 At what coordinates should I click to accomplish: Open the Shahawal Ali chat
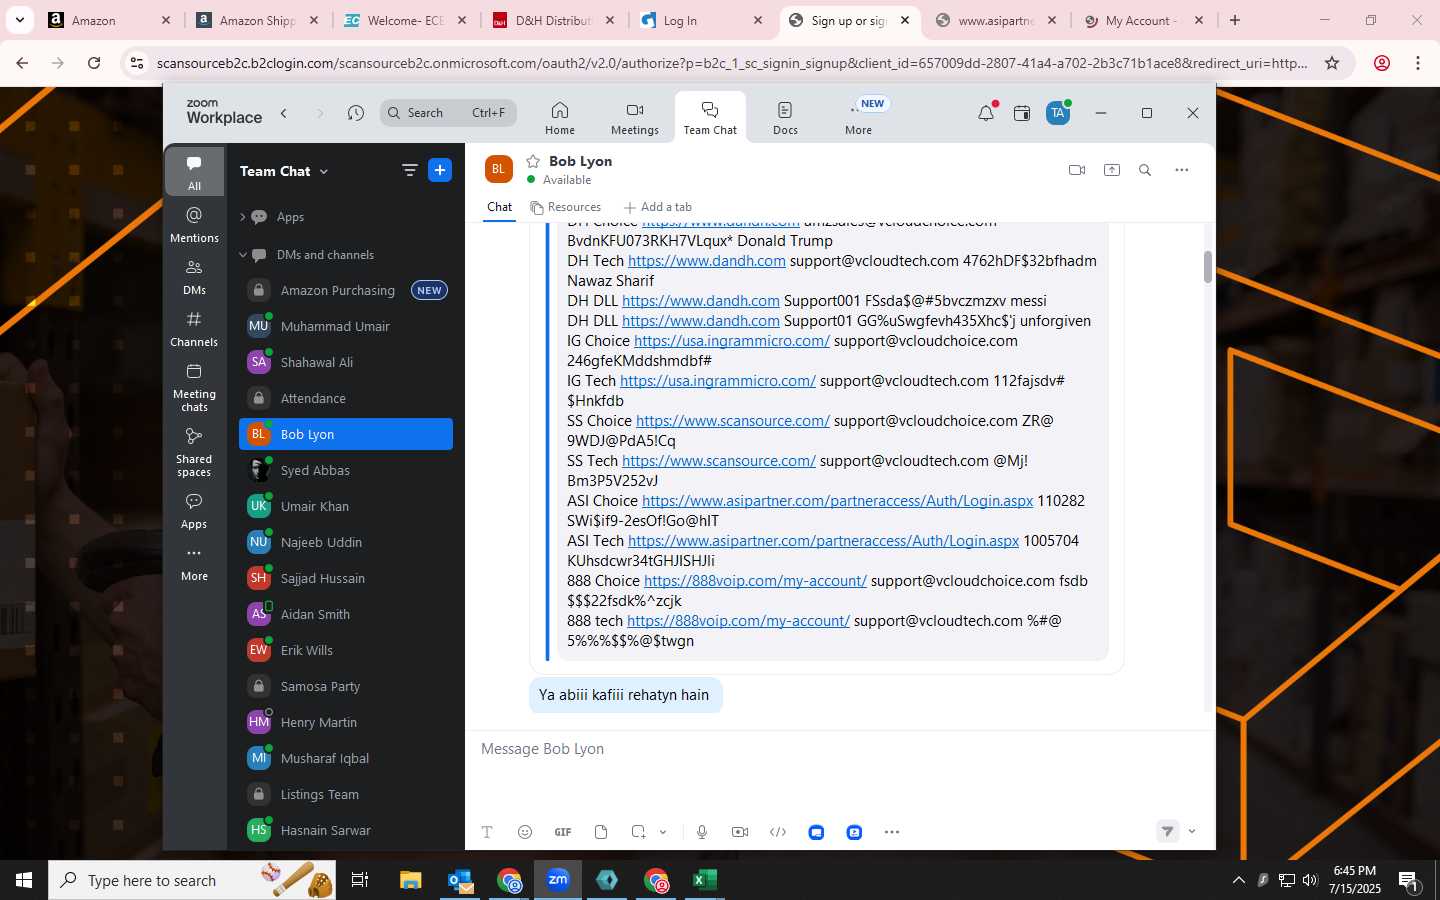click(346, 362)
